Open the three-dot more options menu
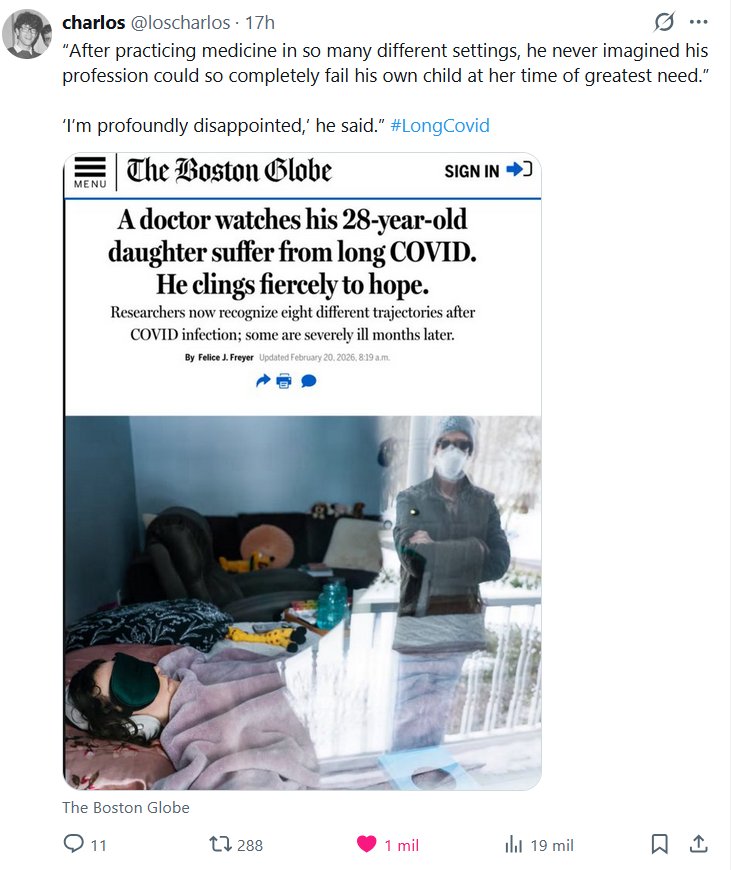 tap(698, 22)
